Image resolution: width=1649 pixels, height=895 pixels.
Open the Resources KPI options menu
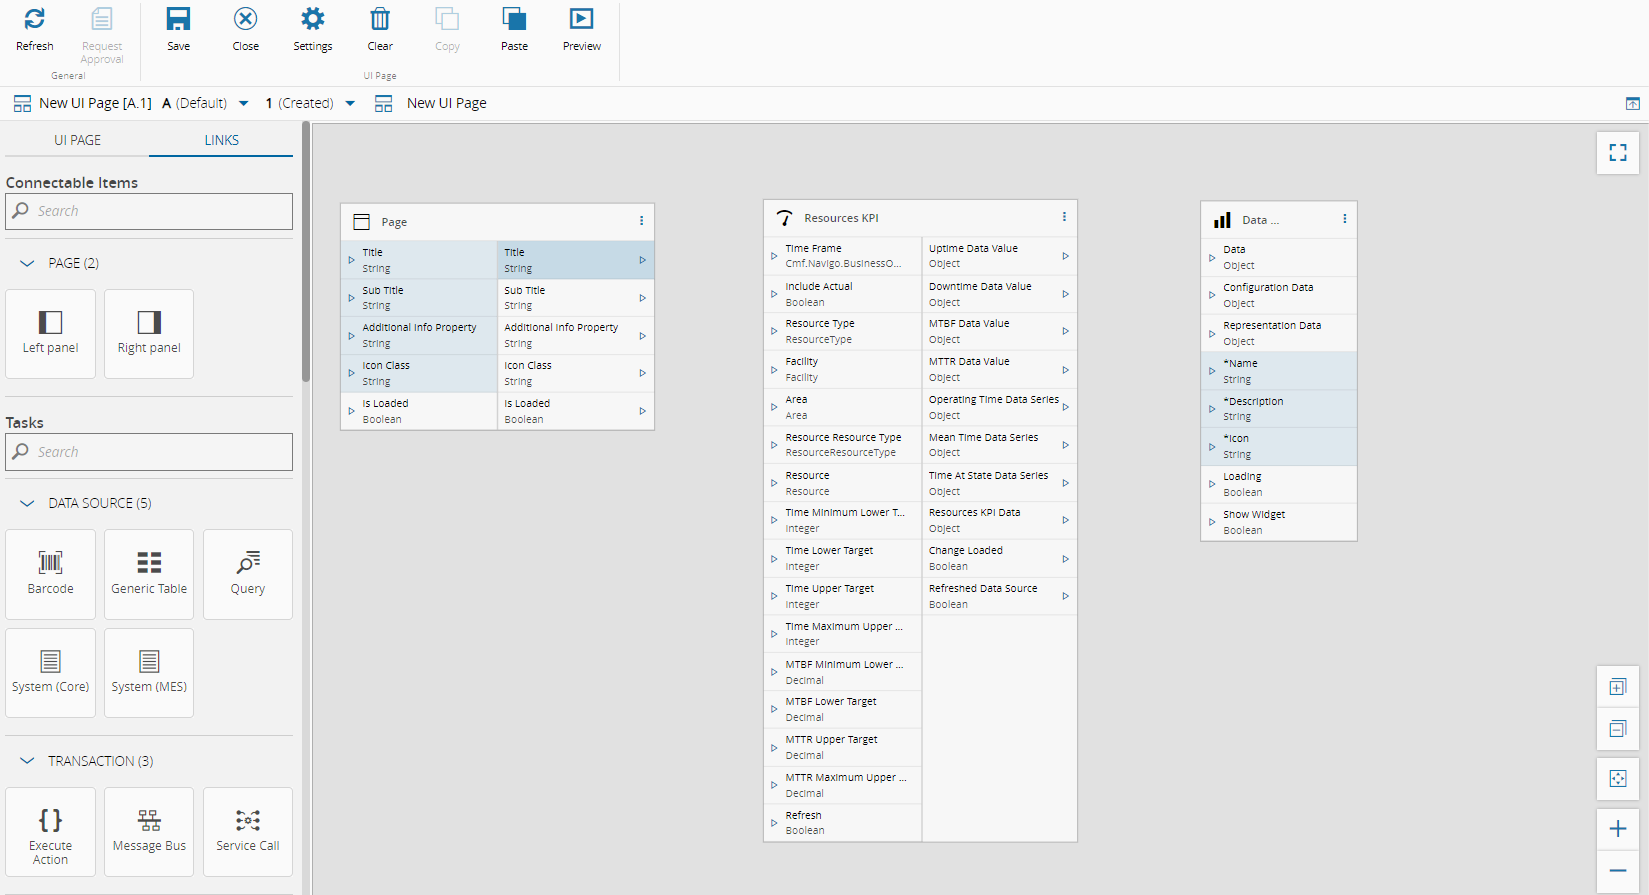point(1064,217)
